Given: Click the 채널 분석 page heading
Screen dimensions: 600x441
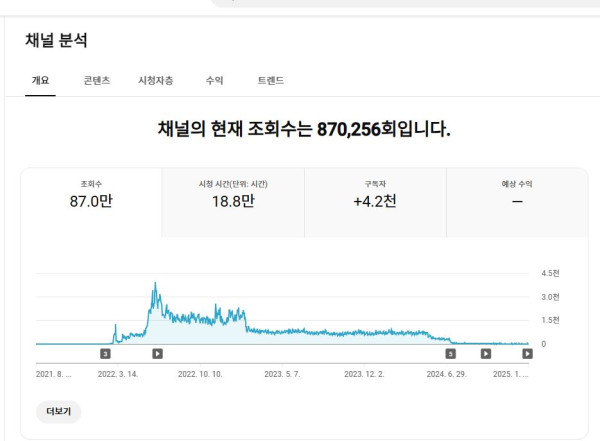Looking at the screenshot, I should [x=56, y=41].
